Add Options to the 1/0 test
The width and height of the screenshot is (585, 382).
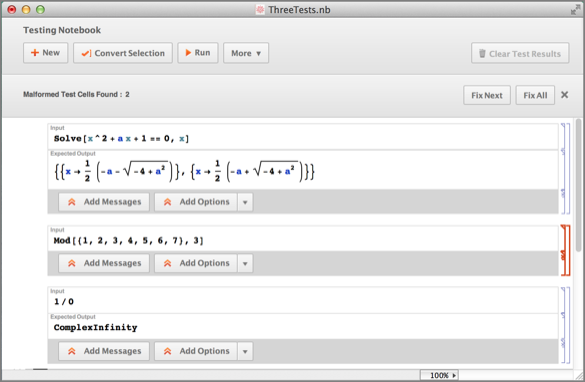click(196, 351)
